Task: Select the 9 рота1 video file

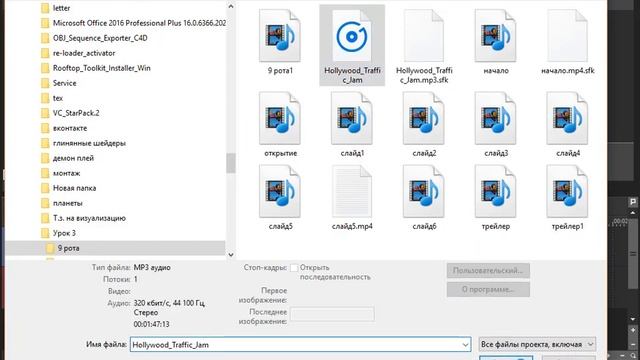Action: pos(280,42)
